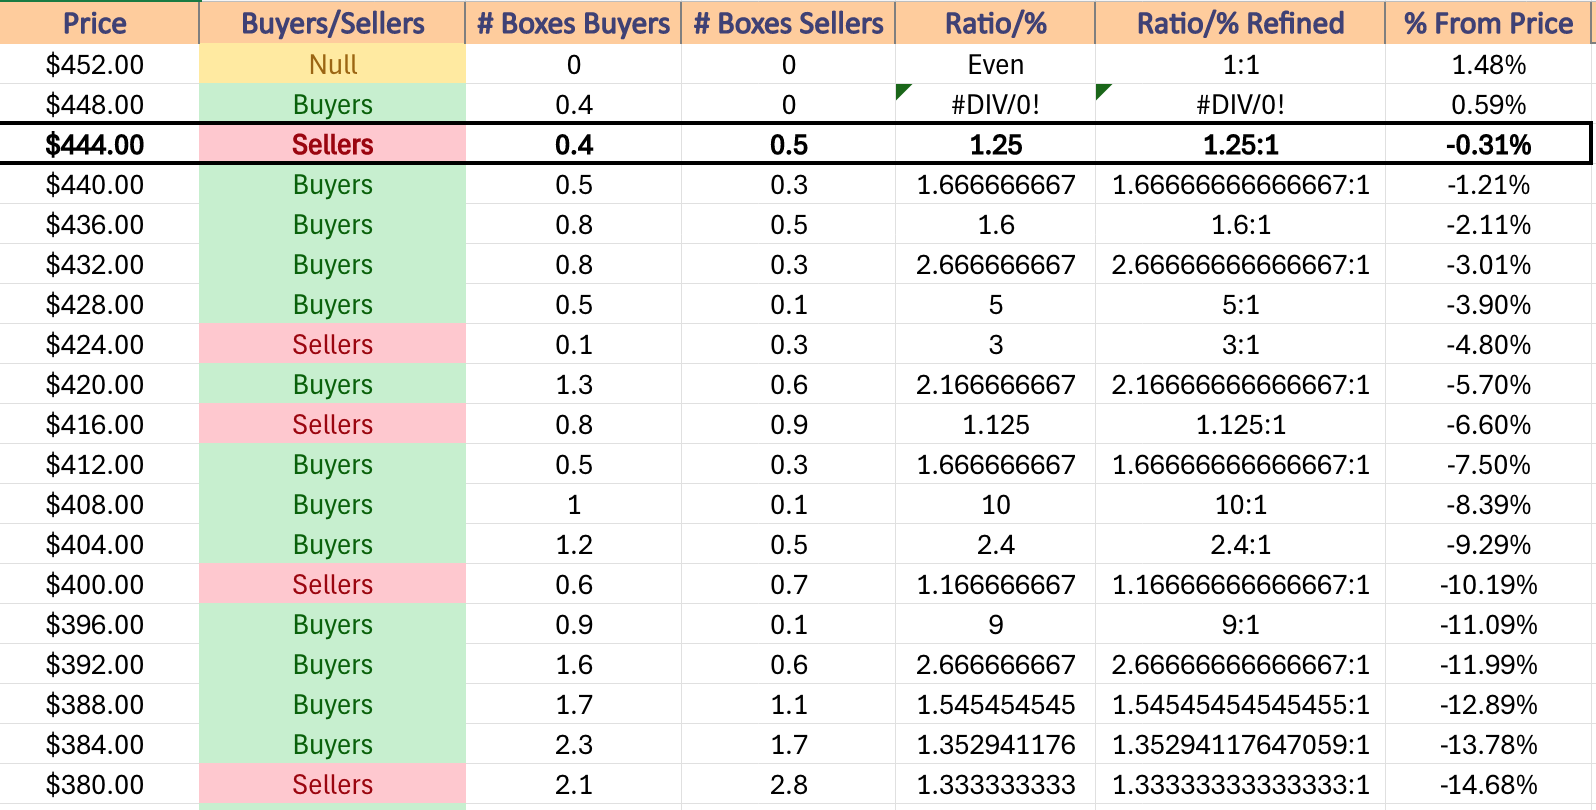1596x810 pixels.
Task: Click the green error triangle in the Ratio/% Refined #DIV/0! cell
Action: coord(1102,91)
